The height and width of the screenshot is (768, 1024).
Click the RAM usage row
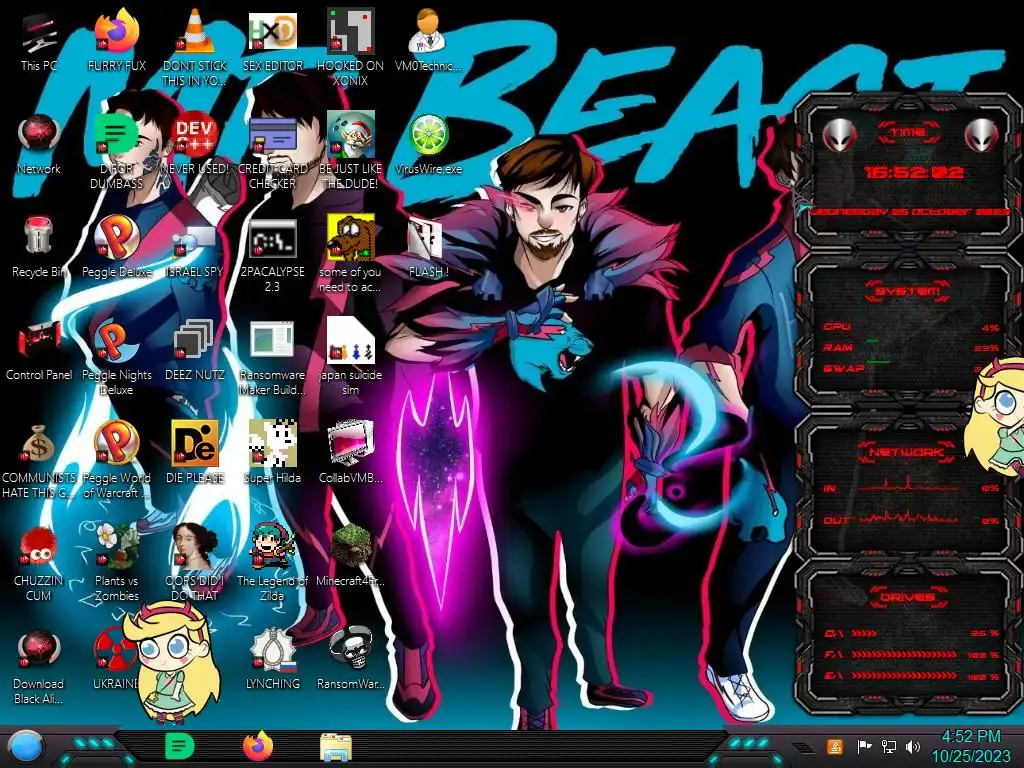[x=912, y=347]
